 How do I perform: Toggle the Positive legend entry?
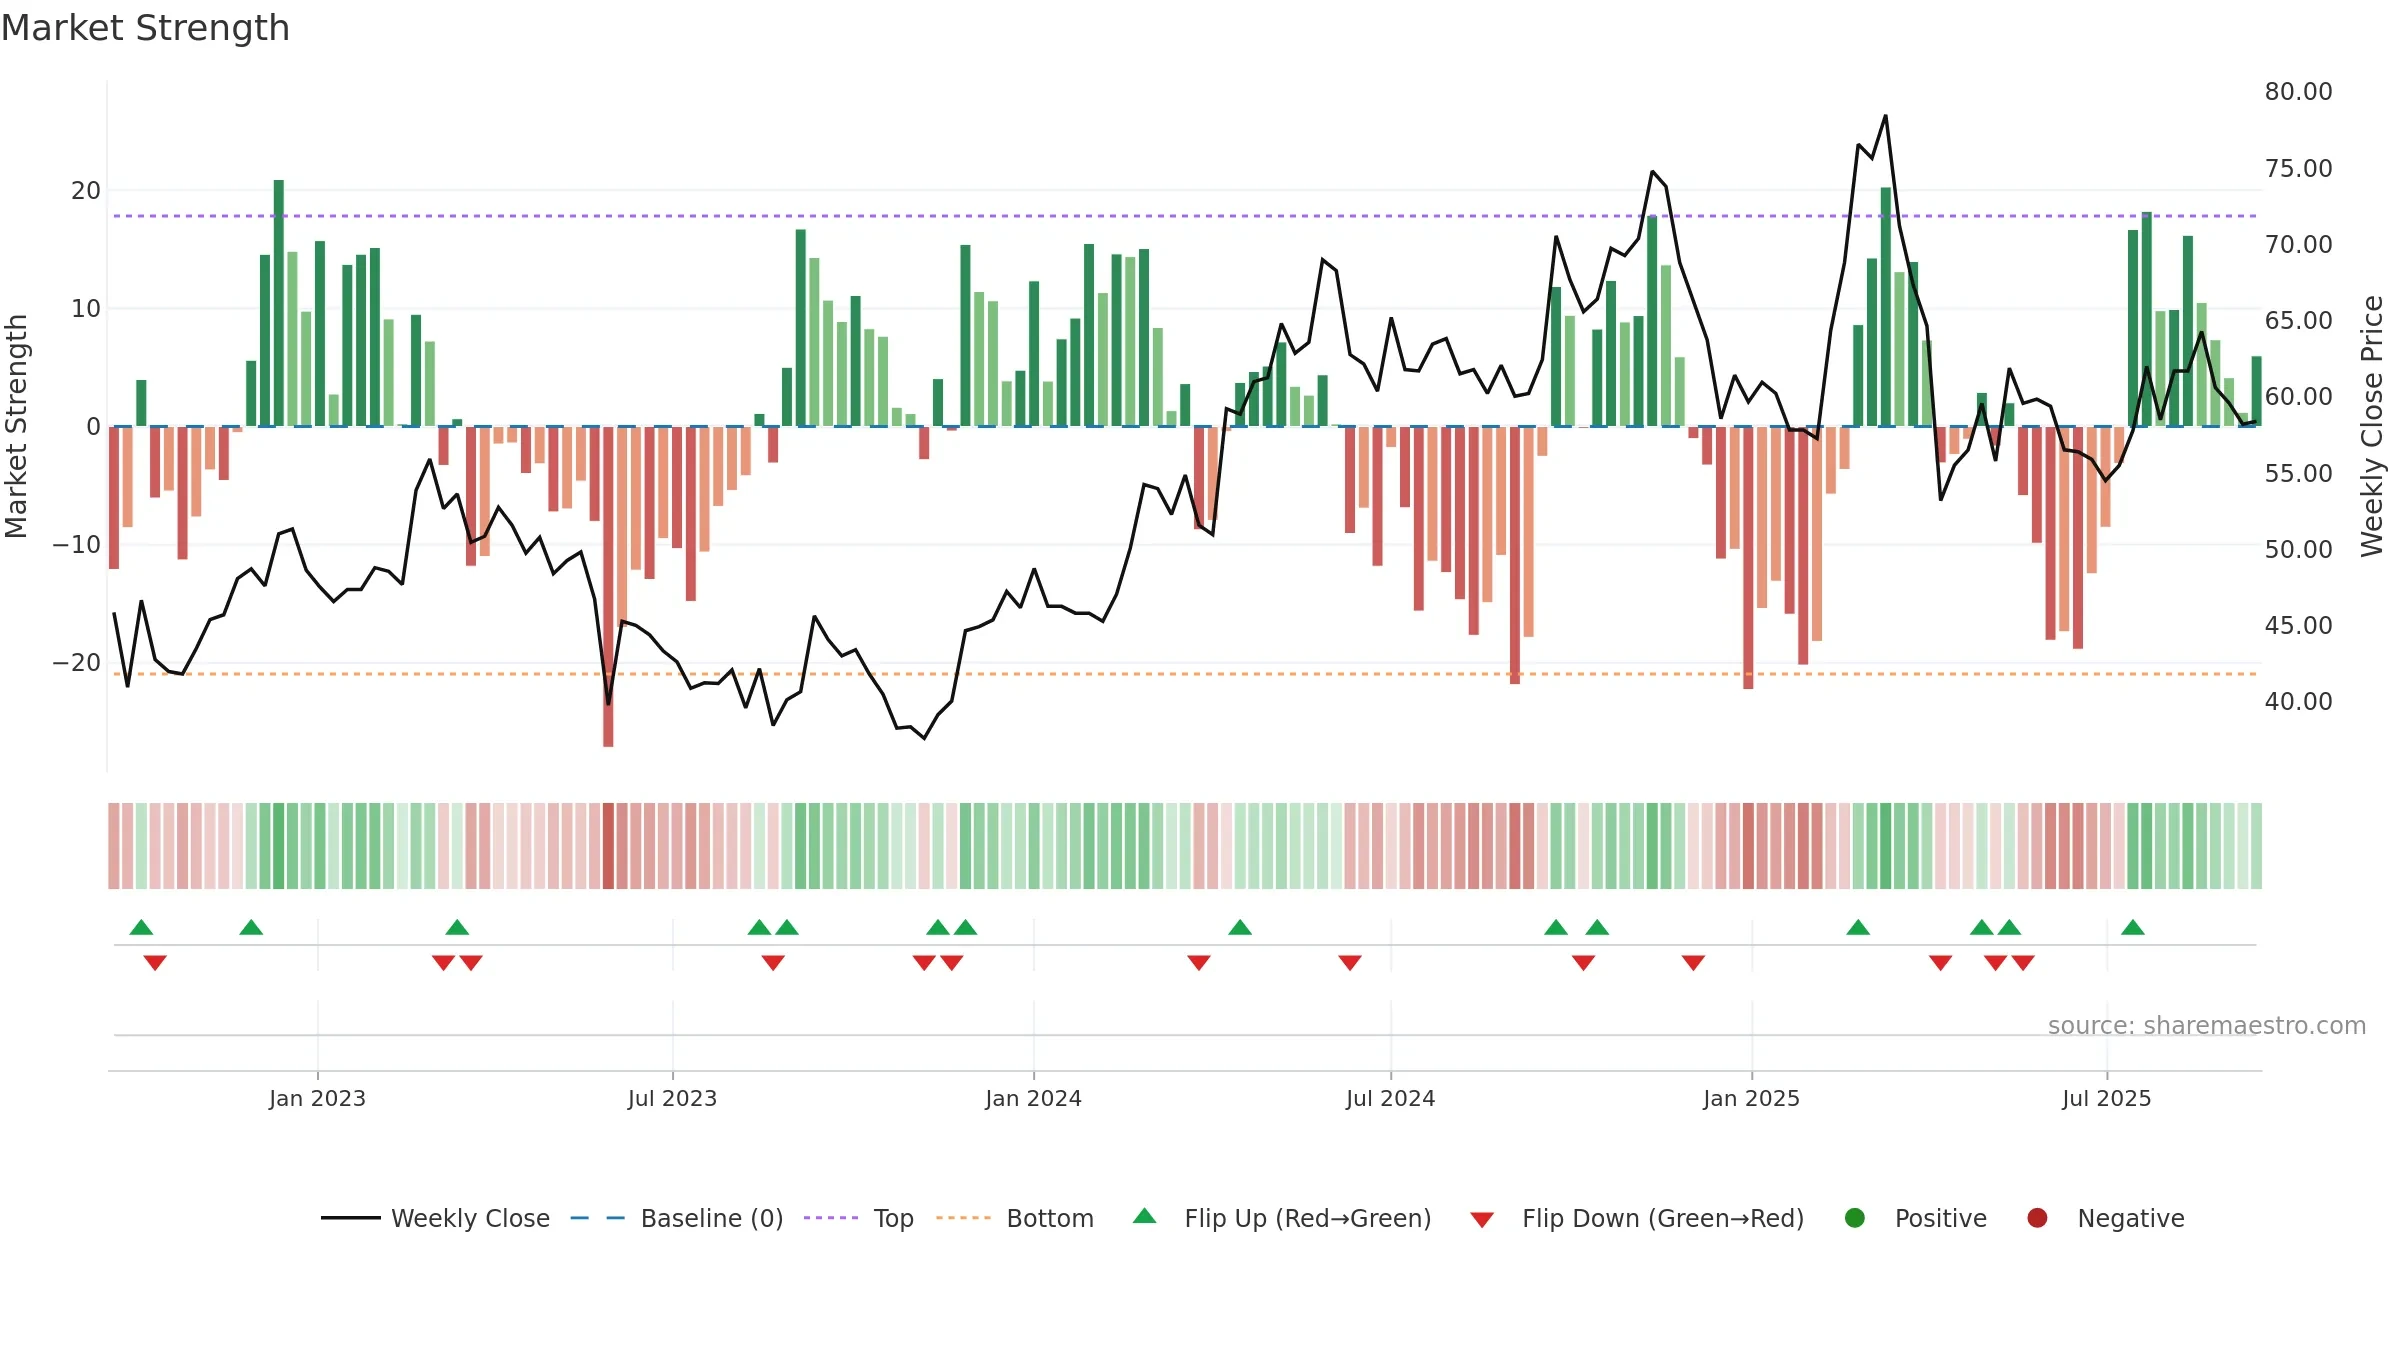point(1915,1218)
